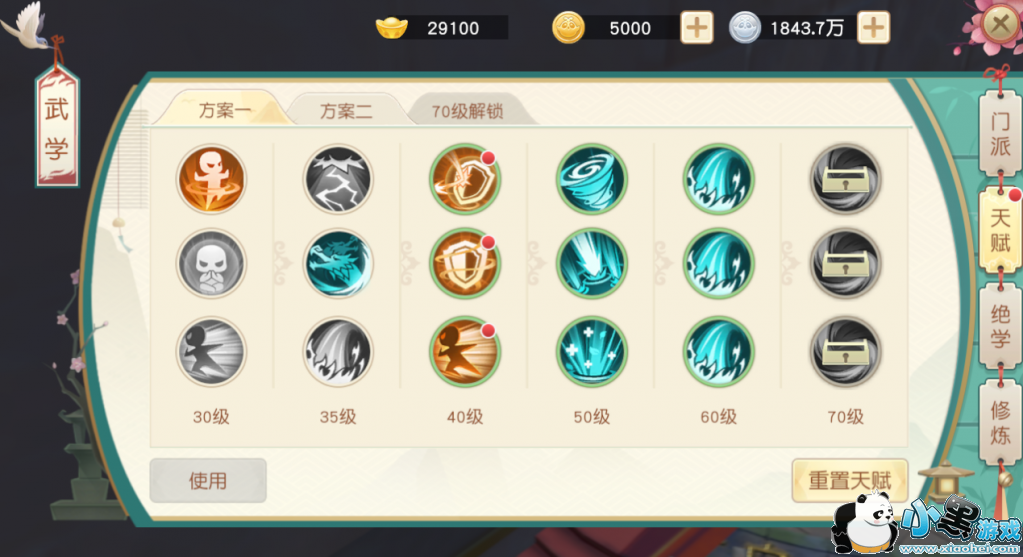Pick the lightning crack talent at level 35
The height and width of the screenshot is (557, 1023).
(338, 179)
